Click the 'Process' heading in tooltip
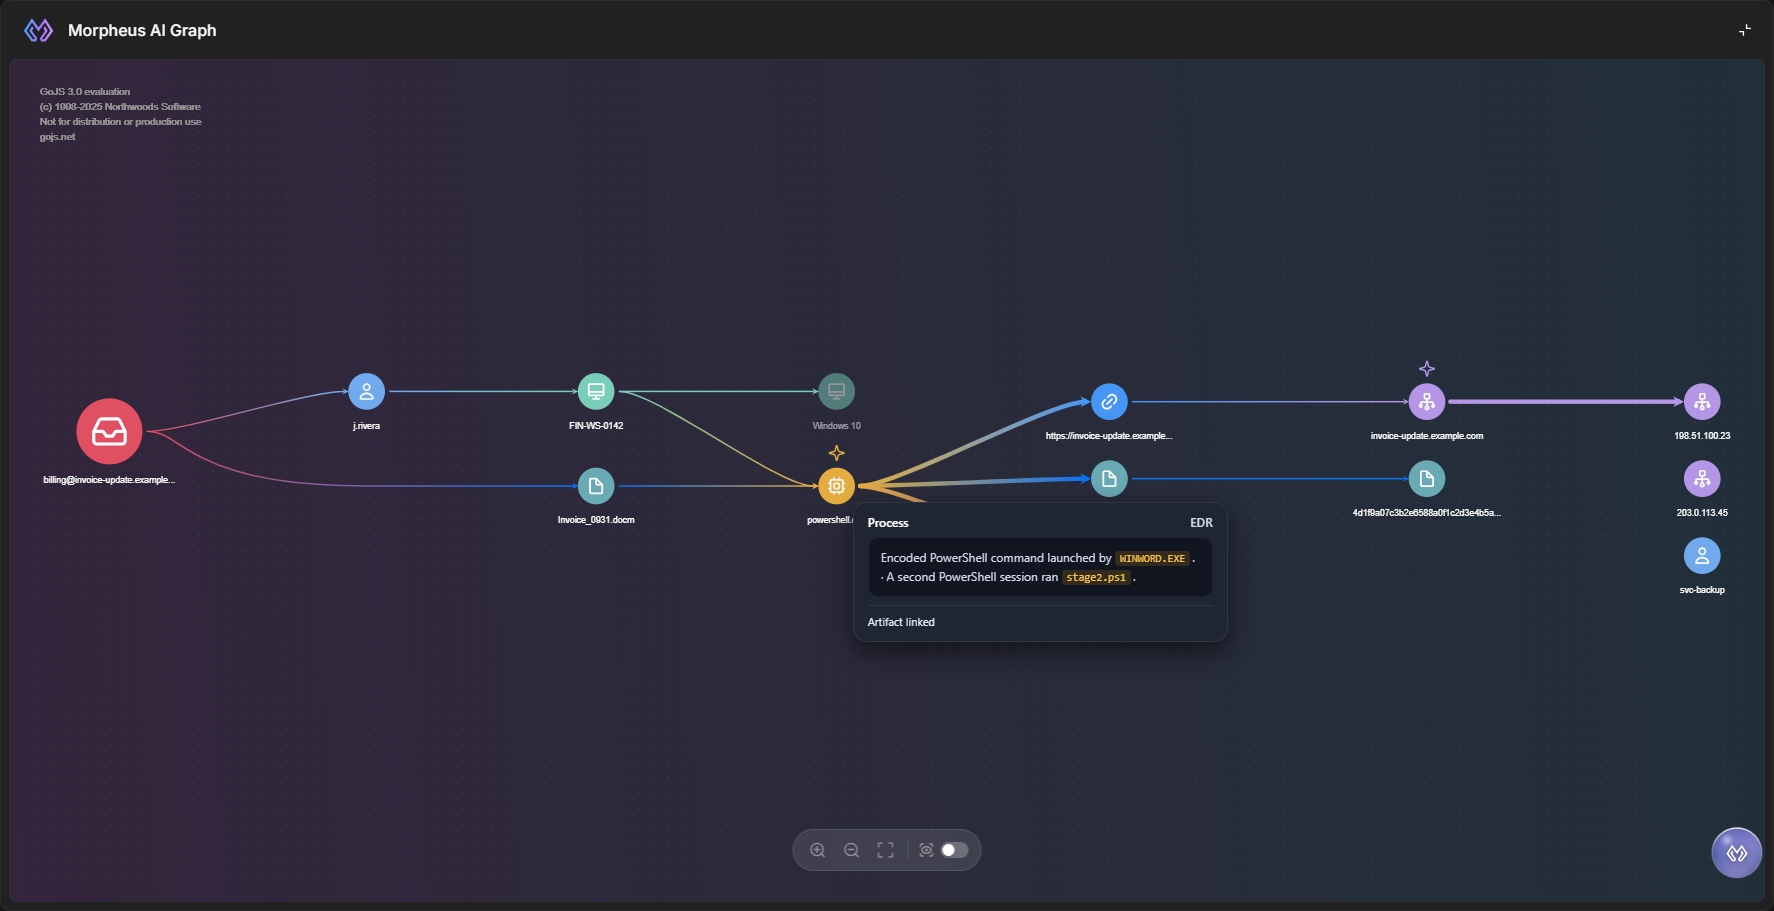Viewport: 1774px width, 911px height. point(888,523)
